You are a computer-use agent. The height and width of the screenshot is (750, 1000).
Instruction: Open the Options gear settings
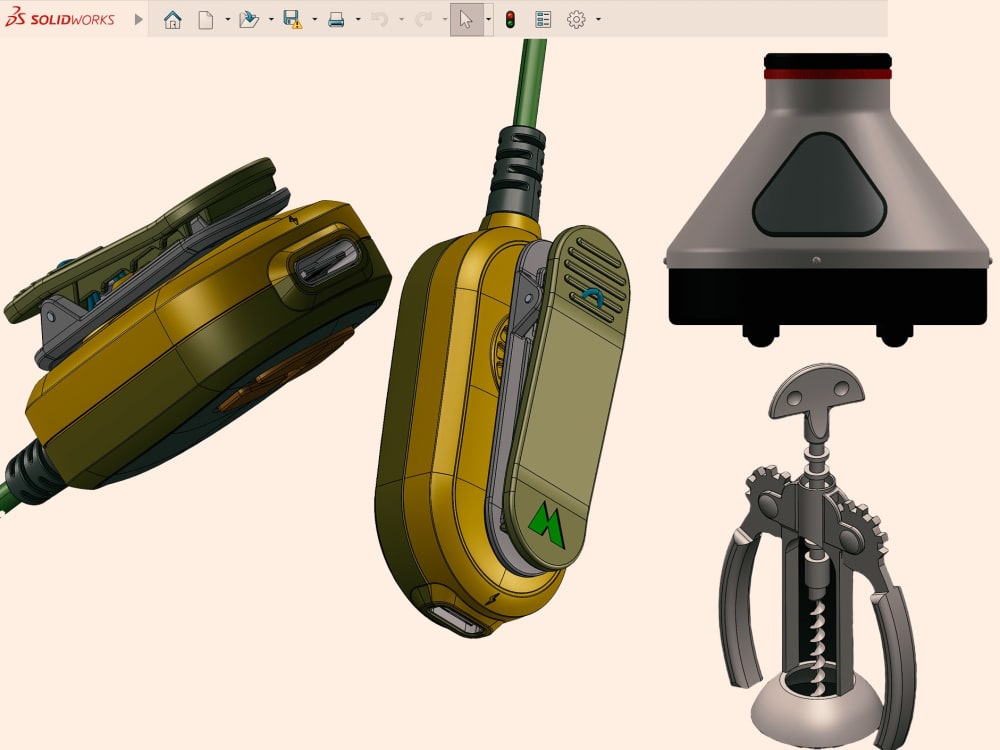pos(576,19)
